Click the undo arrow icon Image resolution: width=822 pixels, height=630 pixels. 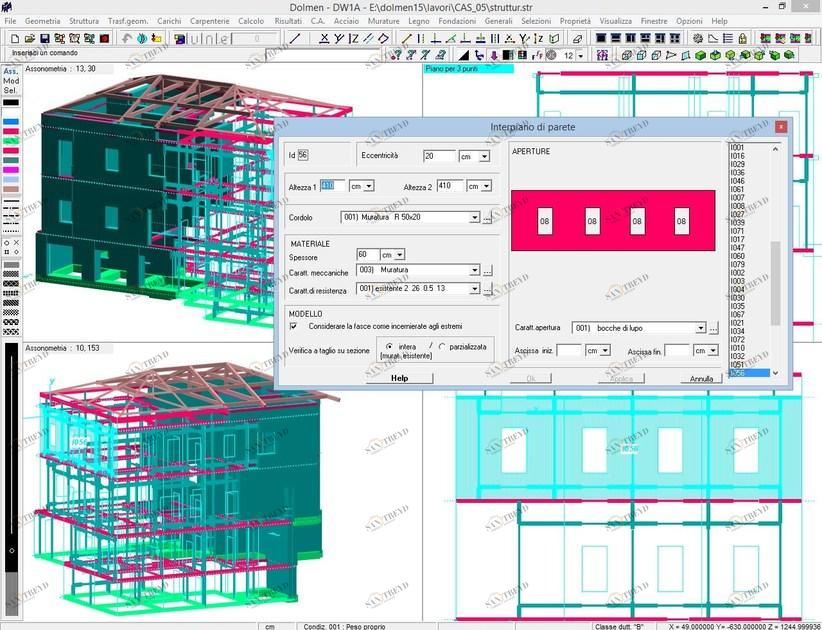(127, 38)
